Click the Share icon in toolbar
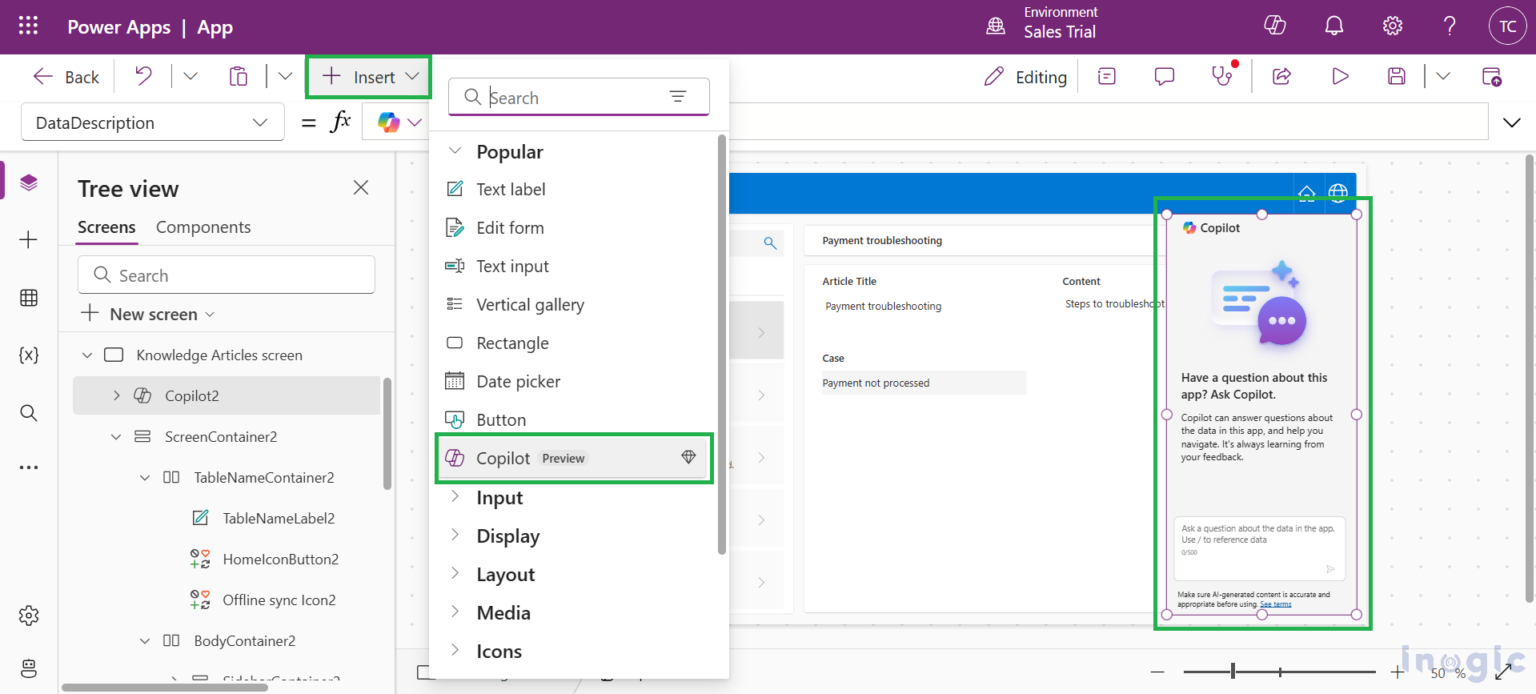Image resolution: width=1536 pixels, height=694 pixels. 1282,76
